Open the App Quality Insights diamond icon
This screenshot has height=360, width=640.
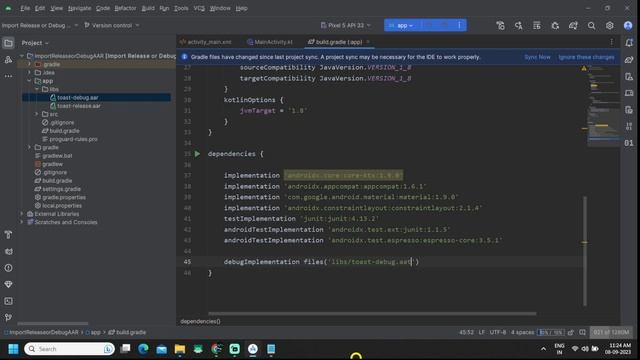(x=8, y=284)
